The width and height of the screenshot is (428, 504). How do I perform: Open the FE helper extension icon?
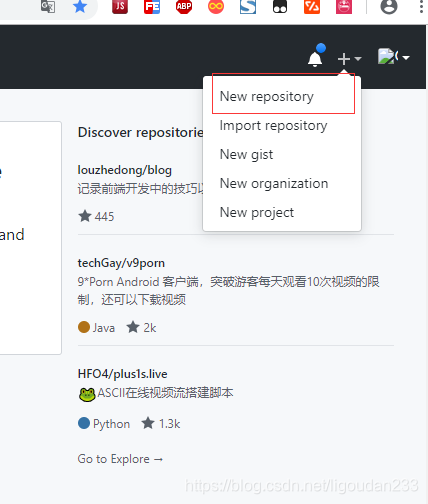tap(152, 7)
